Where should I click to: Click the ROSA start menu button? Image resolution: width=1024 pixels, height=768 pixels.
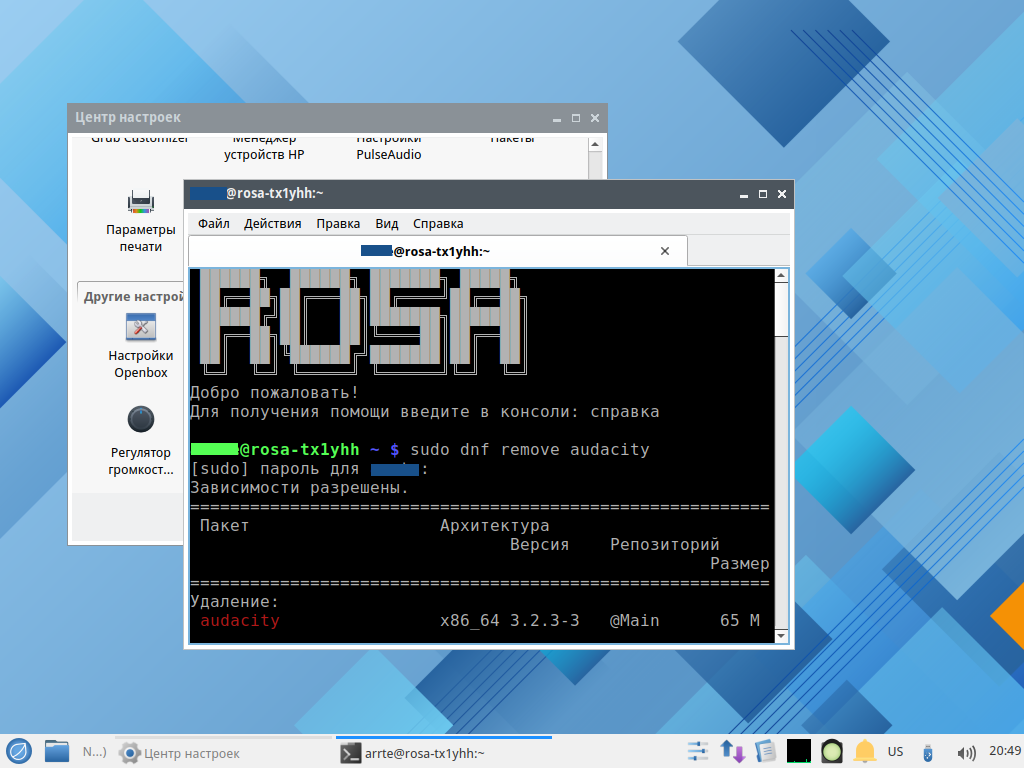pyautogui.click(x=19, y=751)
